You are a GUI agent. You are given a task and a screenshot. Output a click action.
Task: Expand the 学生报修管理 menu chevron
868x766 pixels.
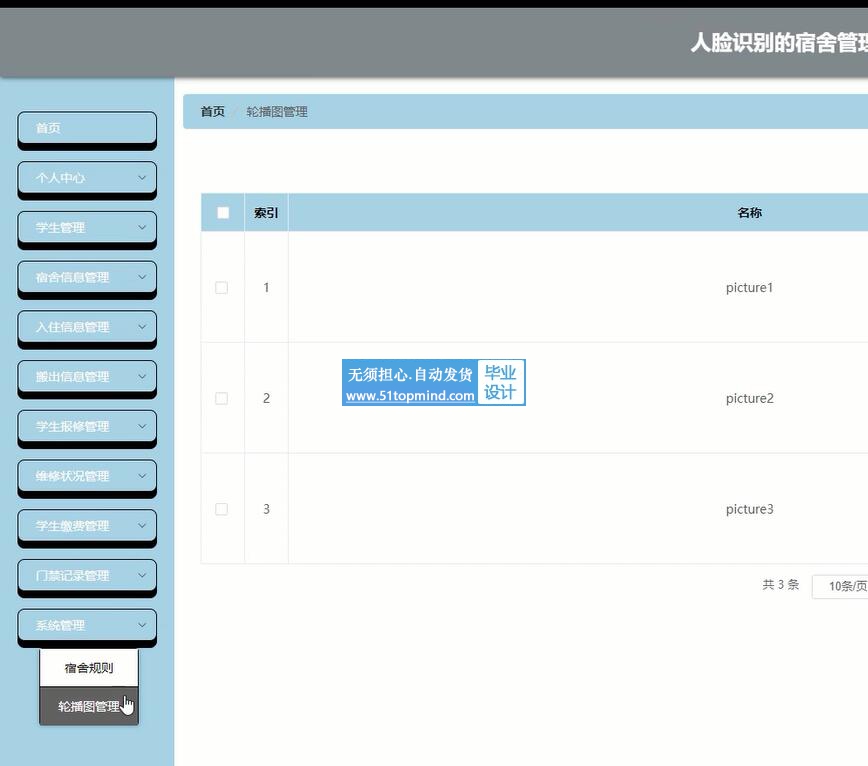(x=142, y=426)
